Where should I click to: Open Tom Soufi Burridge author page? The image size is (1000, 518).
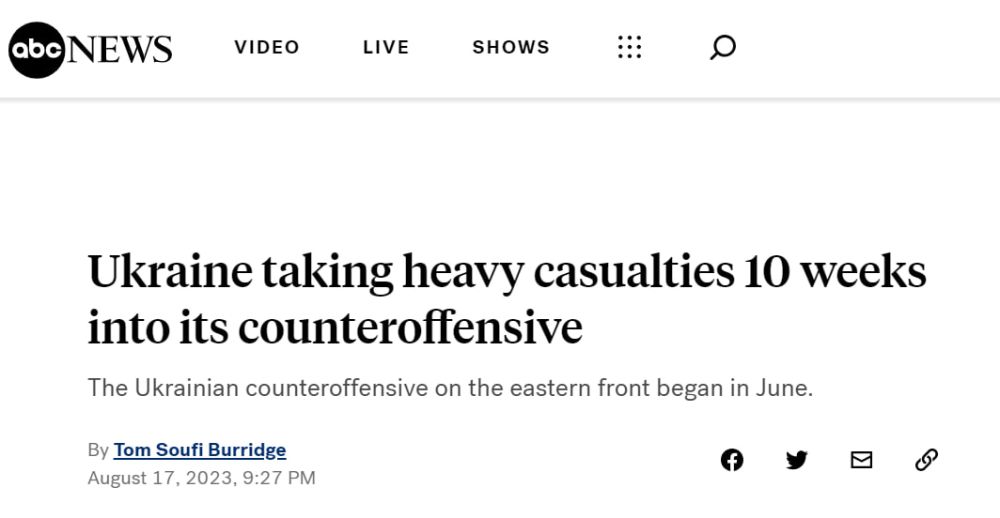(x=200, y=450)
